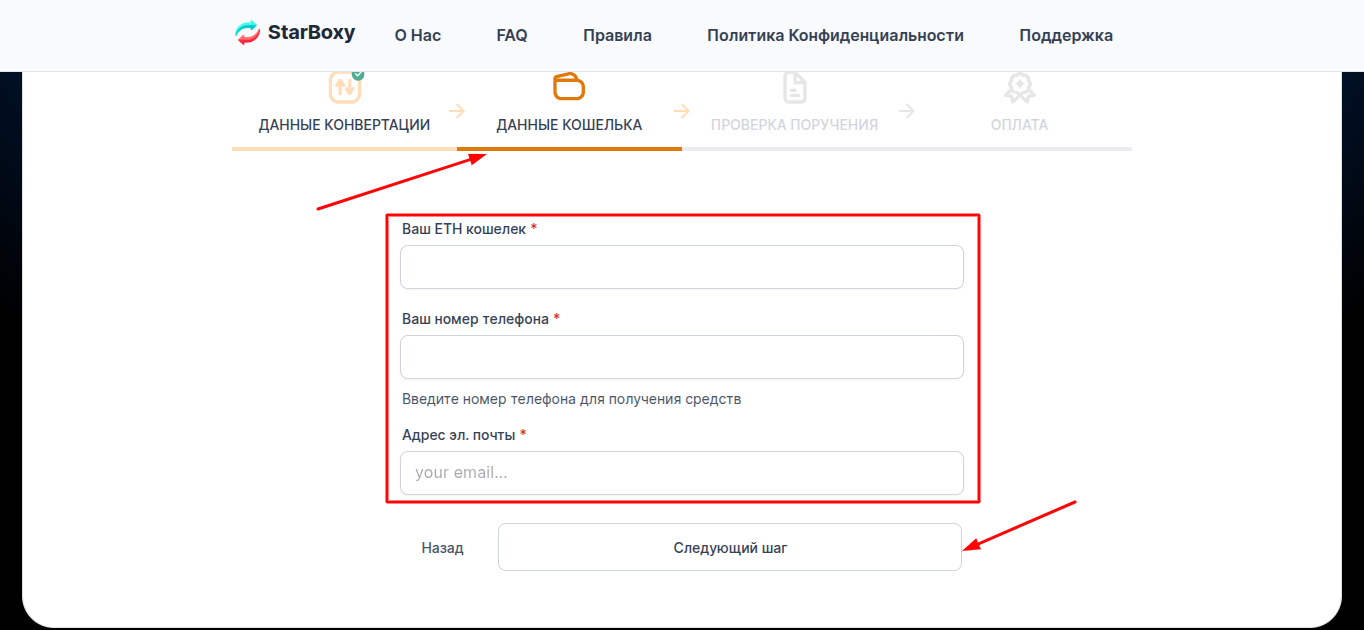1364x630 pixels.
Task: Go back with the Назад link
Action: coord(442,548)
